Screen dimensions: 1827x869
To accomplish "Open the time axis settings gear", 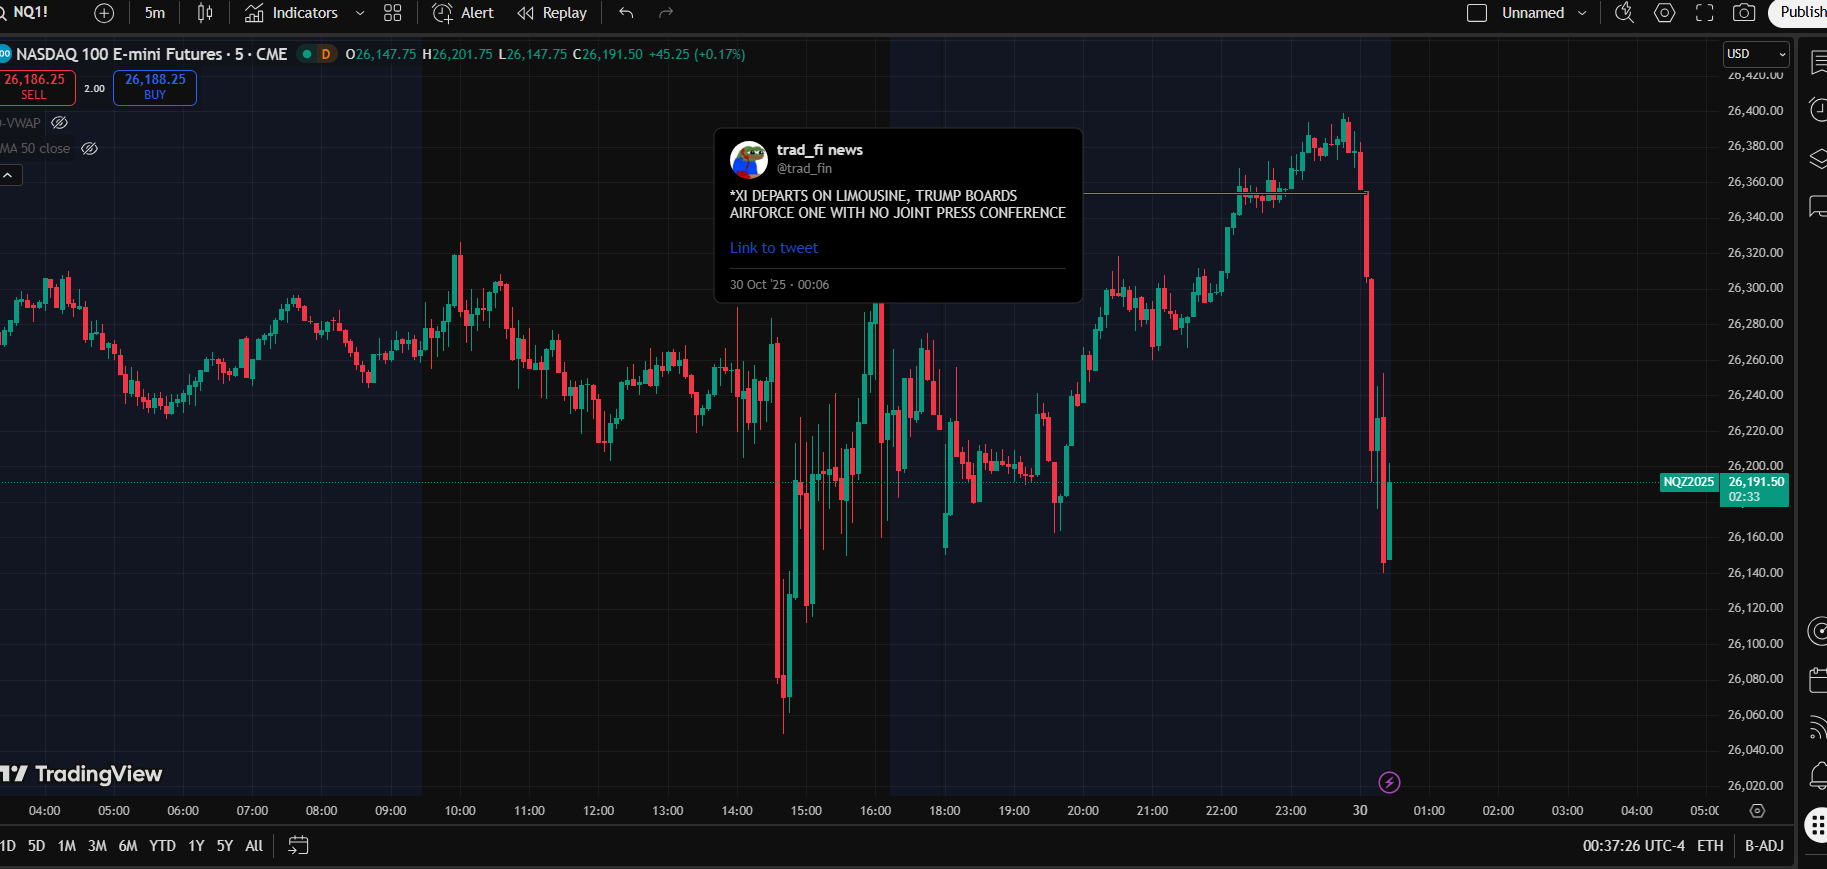I will 1757,811.
